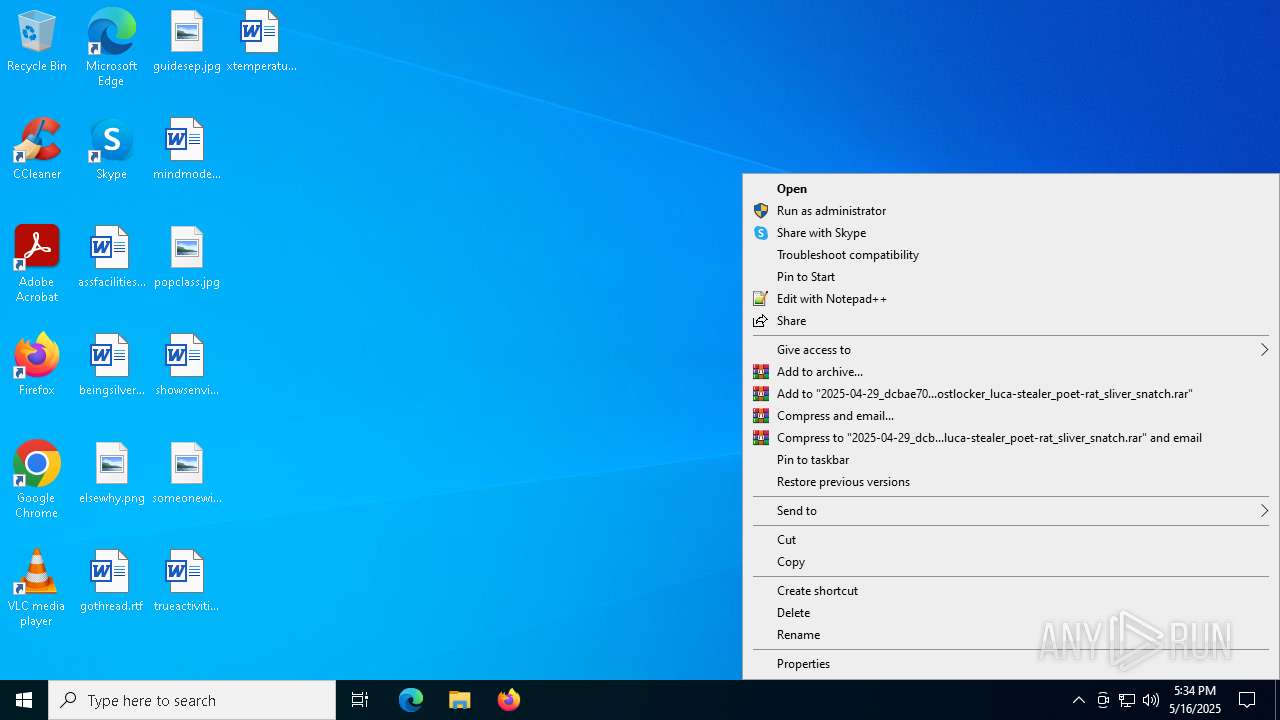Click the Windows Start button
The width and height of the screenshot is (1280, 720).
coord(24,700)
